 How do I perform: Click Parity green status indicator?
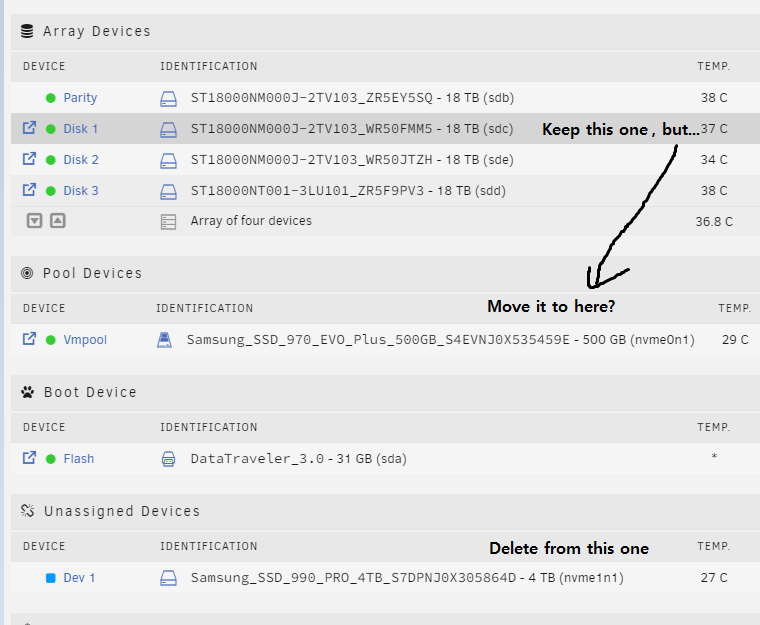(x=50, y=98)
